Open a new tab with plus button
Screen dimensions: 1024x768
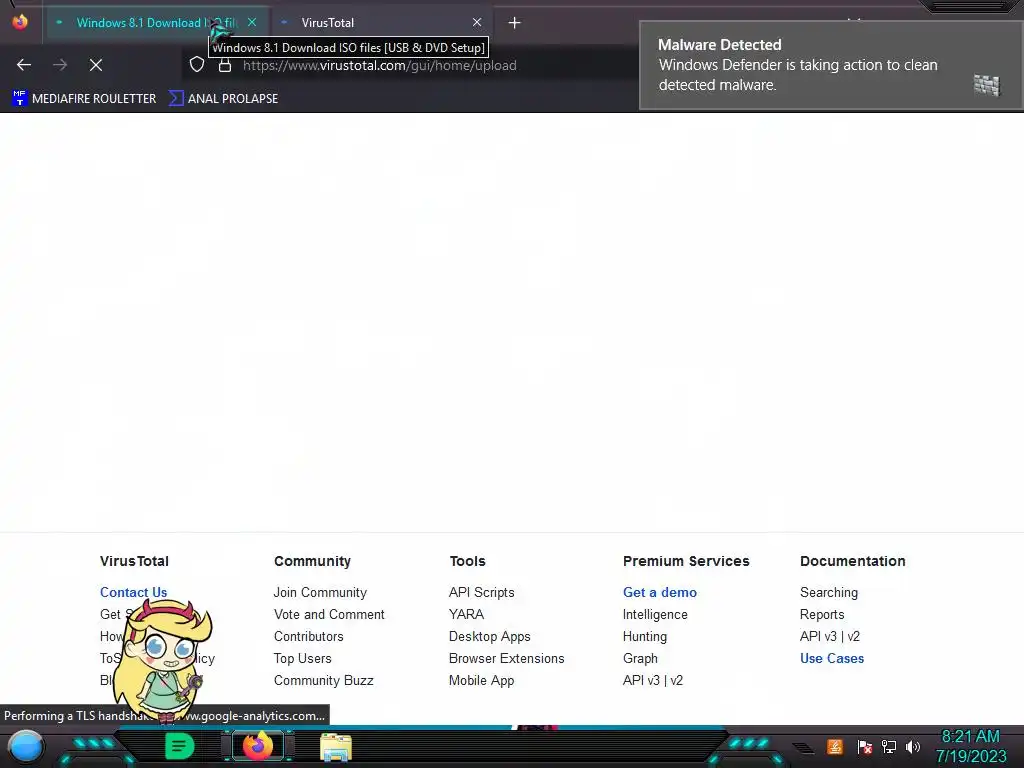click(x=515, y=23)
